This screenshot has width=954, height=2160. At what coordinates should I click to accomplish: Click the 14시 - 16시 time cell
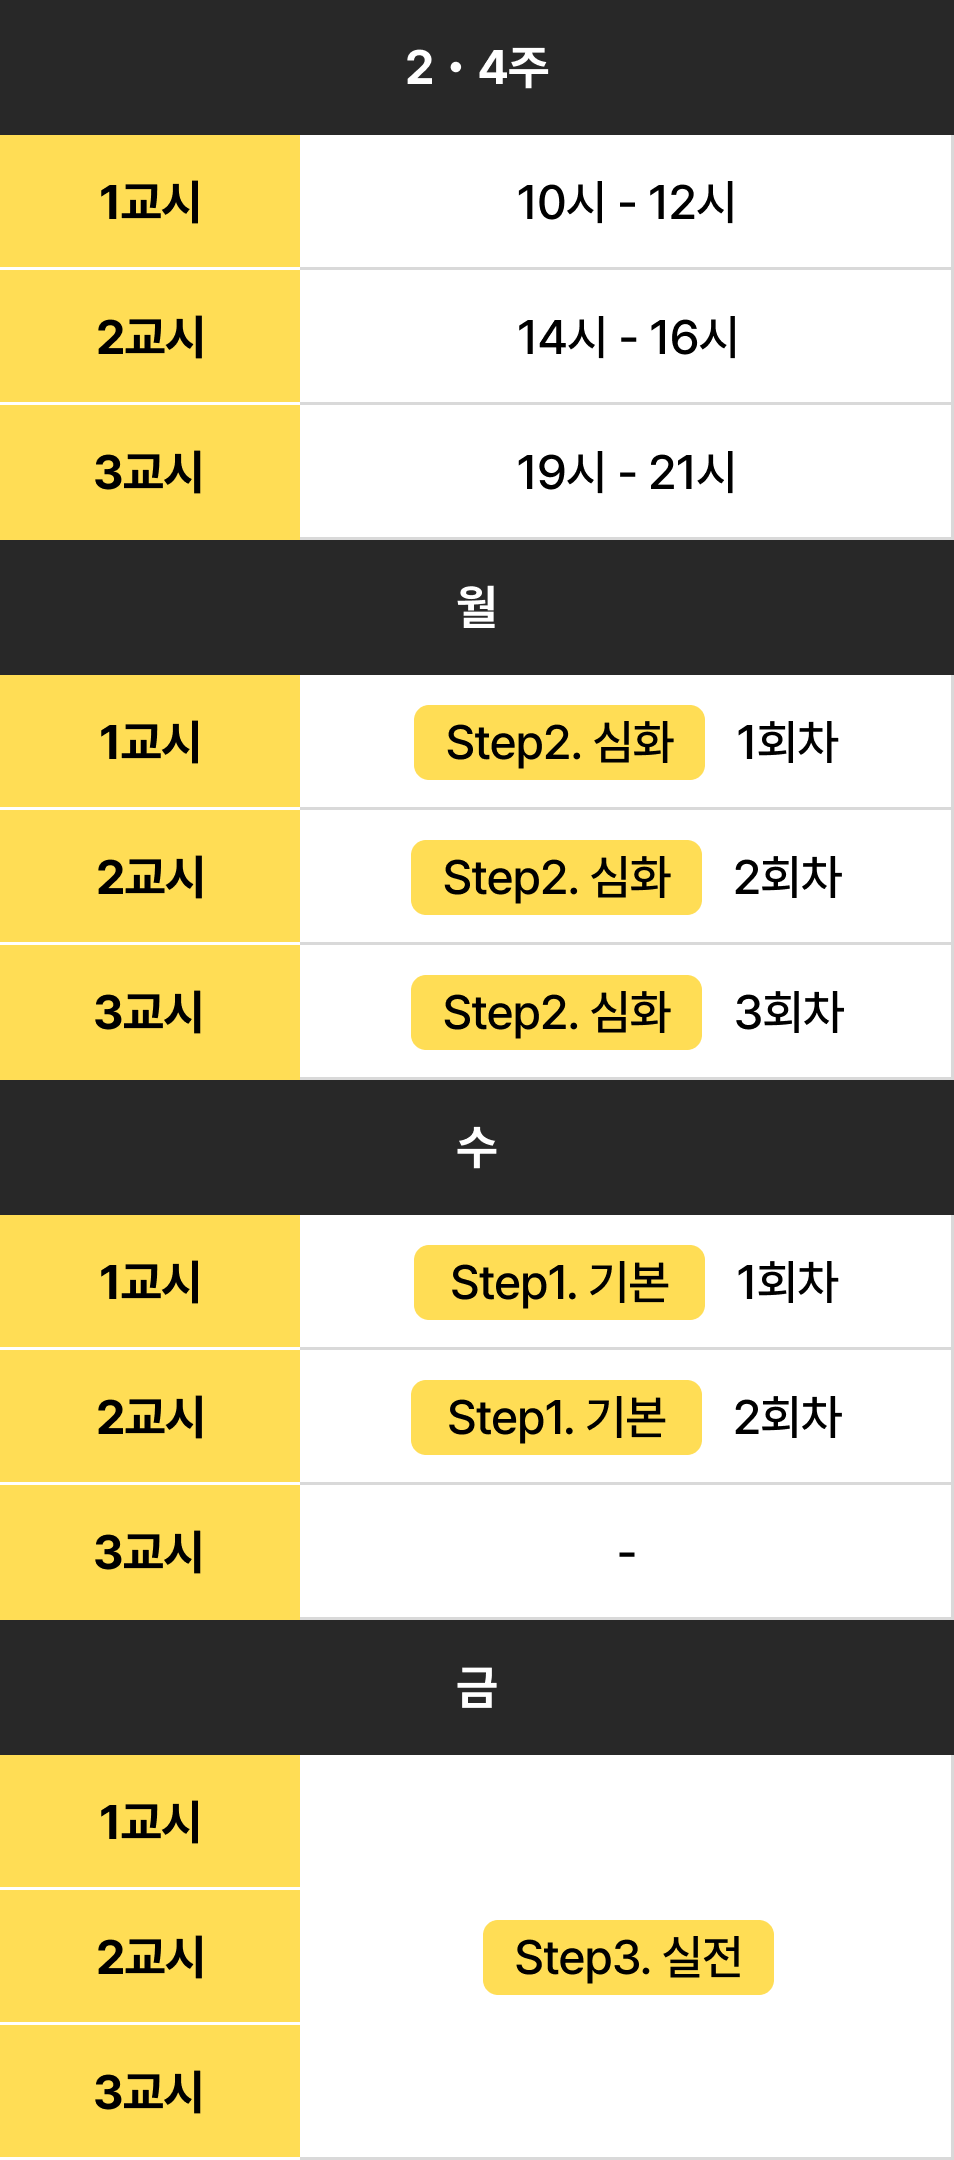click(x=626, y=337)
